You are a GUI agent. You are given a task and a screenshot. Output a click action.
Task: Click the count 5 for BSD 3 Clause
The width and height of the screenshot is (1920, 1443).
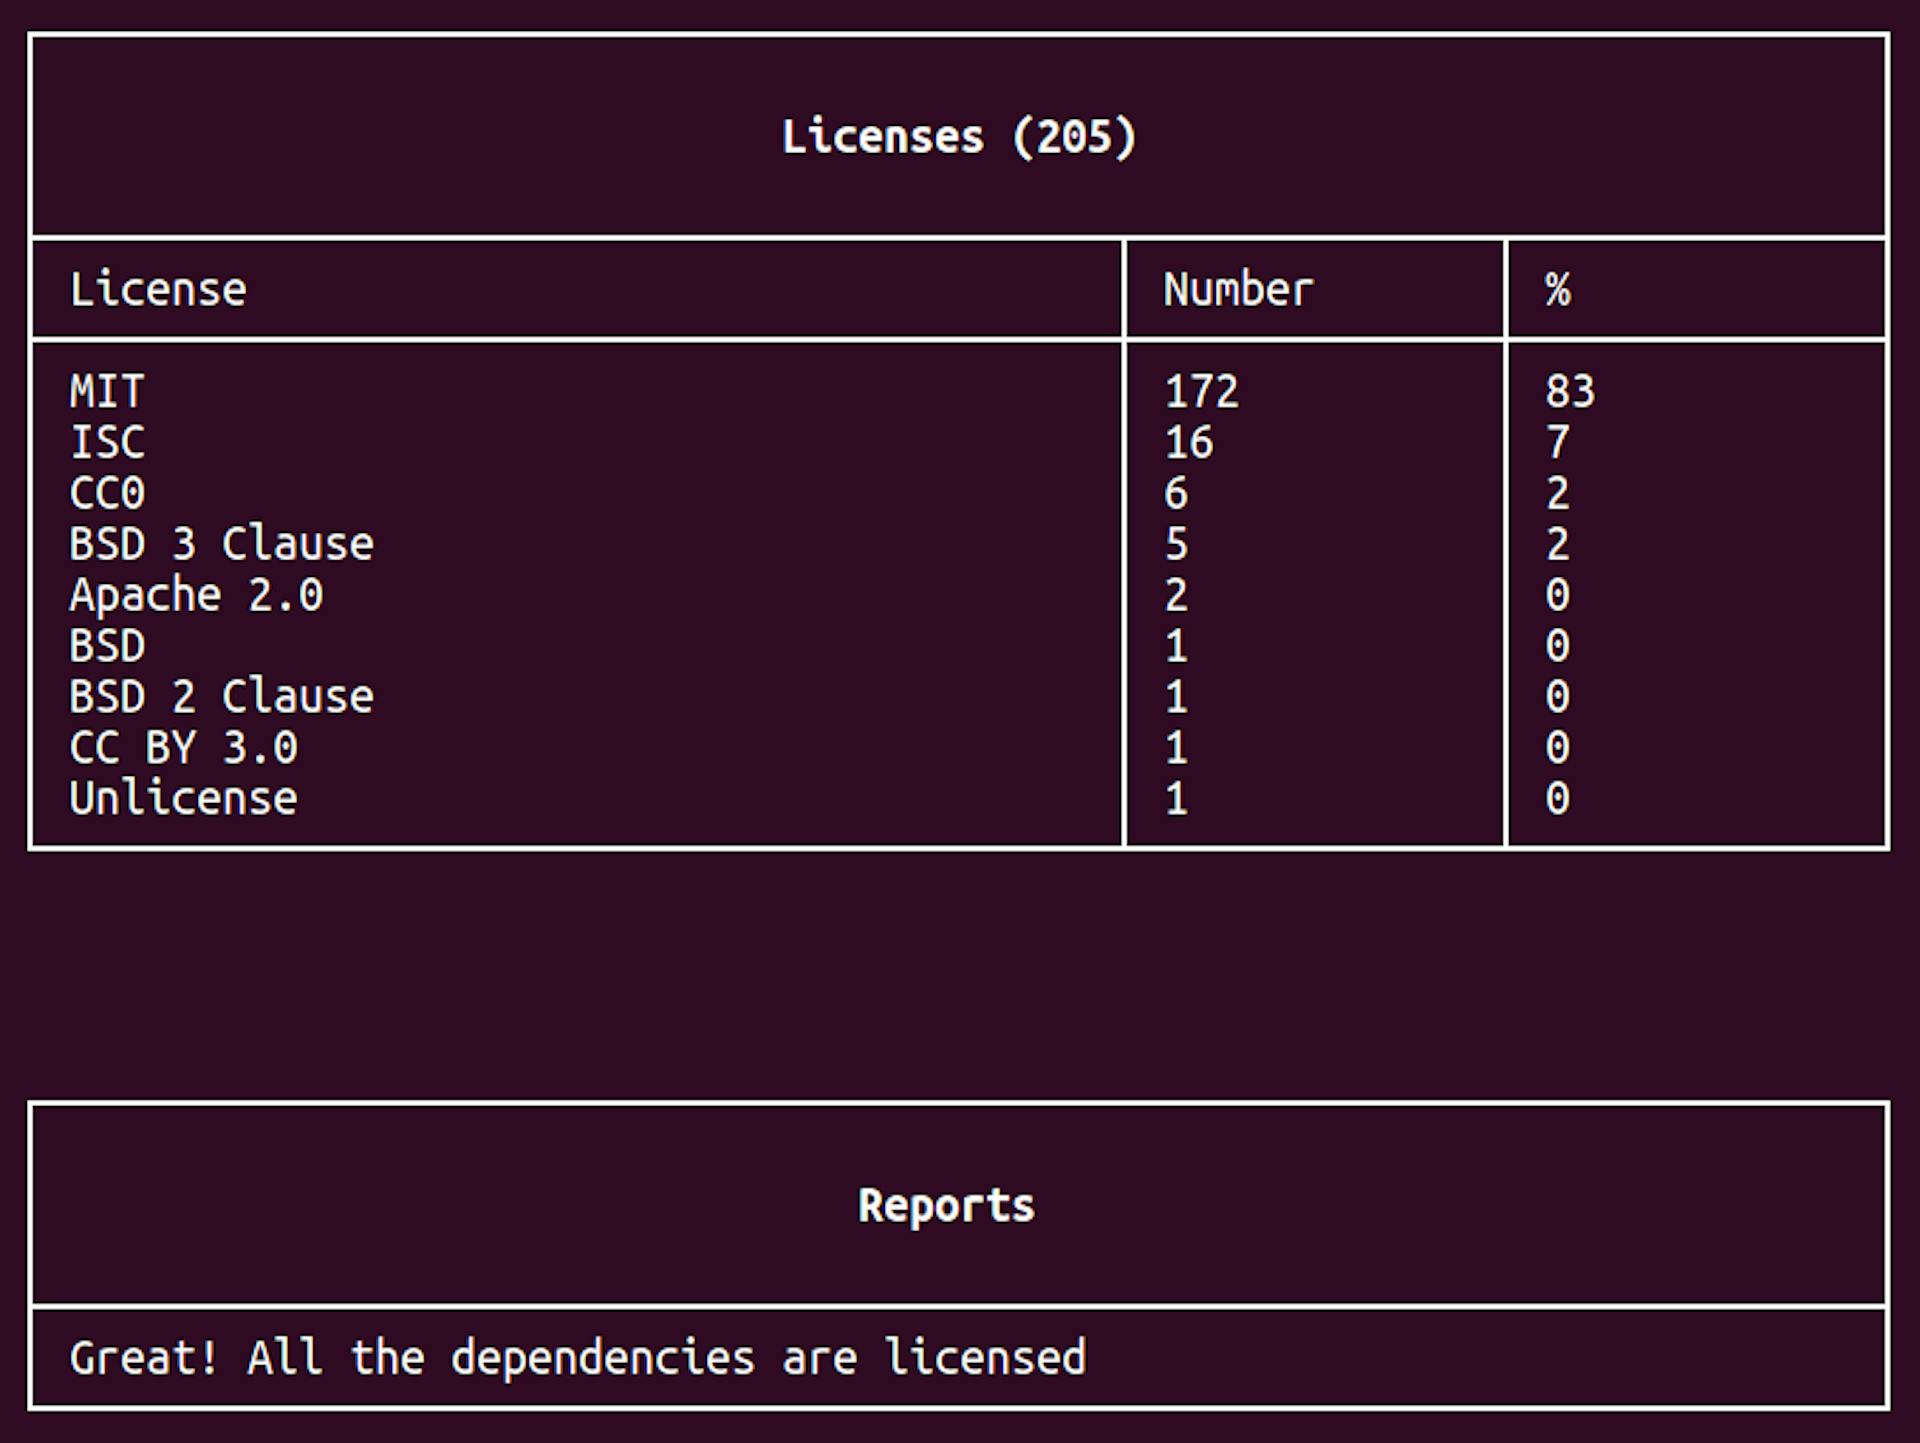coord(1176,544)
